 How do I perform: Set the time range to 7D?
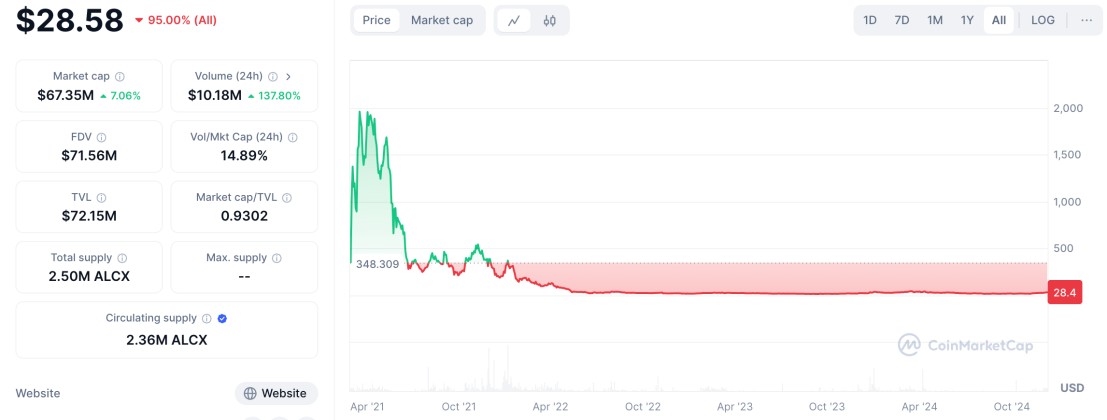click(902, 20)
